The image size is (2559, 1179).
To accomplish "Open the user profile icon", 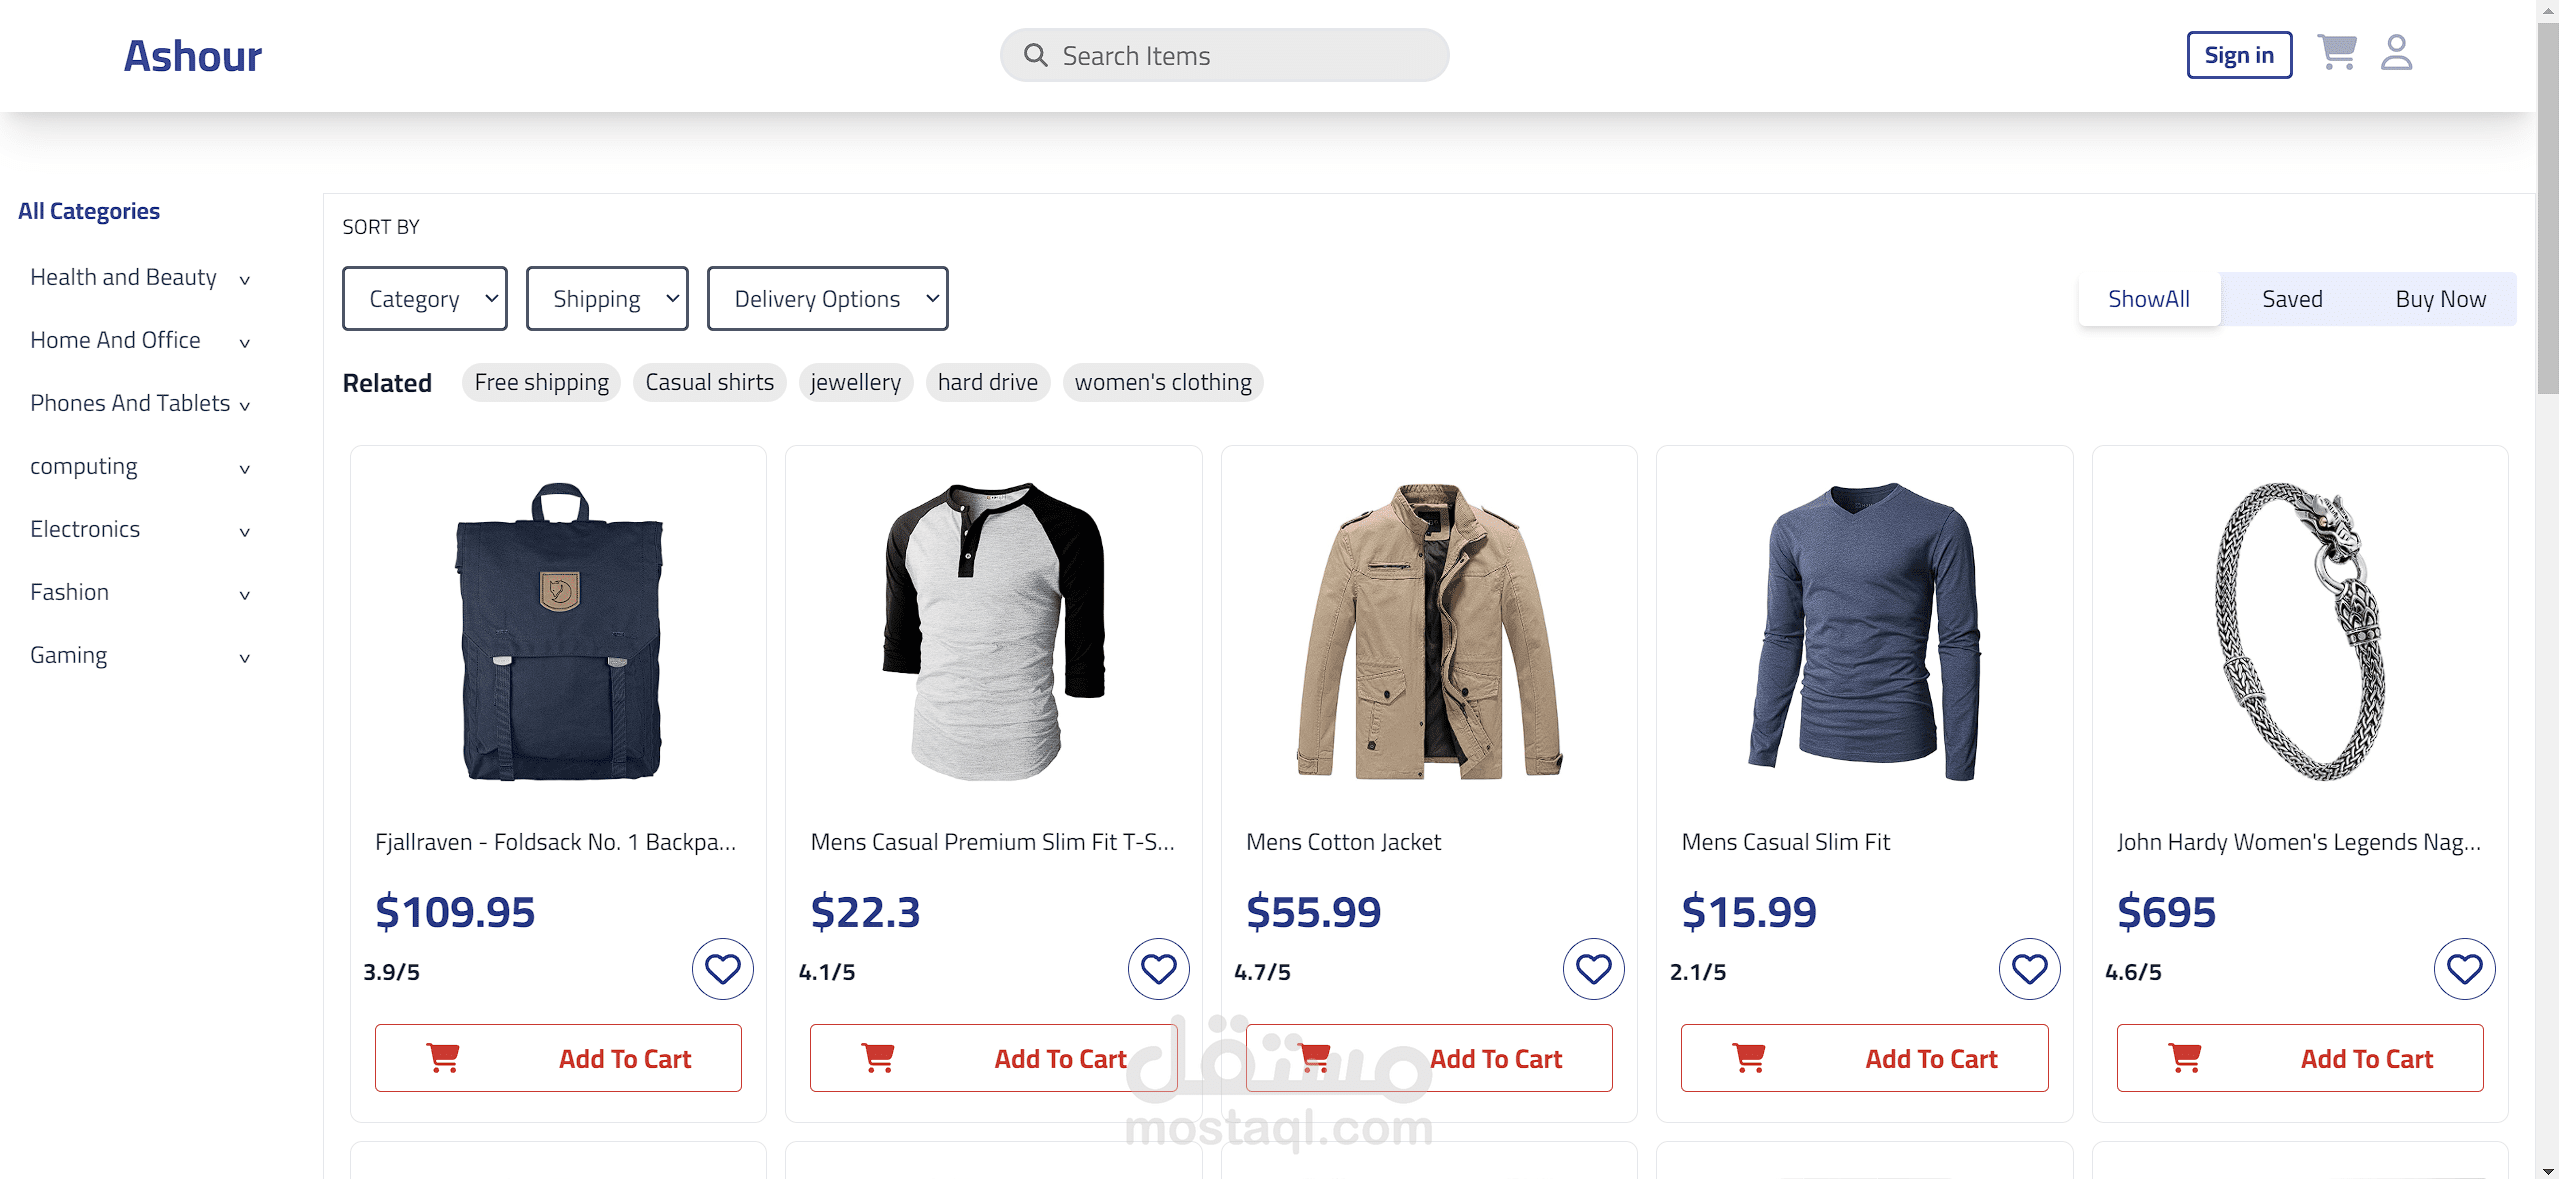I will click(2396, 52).
